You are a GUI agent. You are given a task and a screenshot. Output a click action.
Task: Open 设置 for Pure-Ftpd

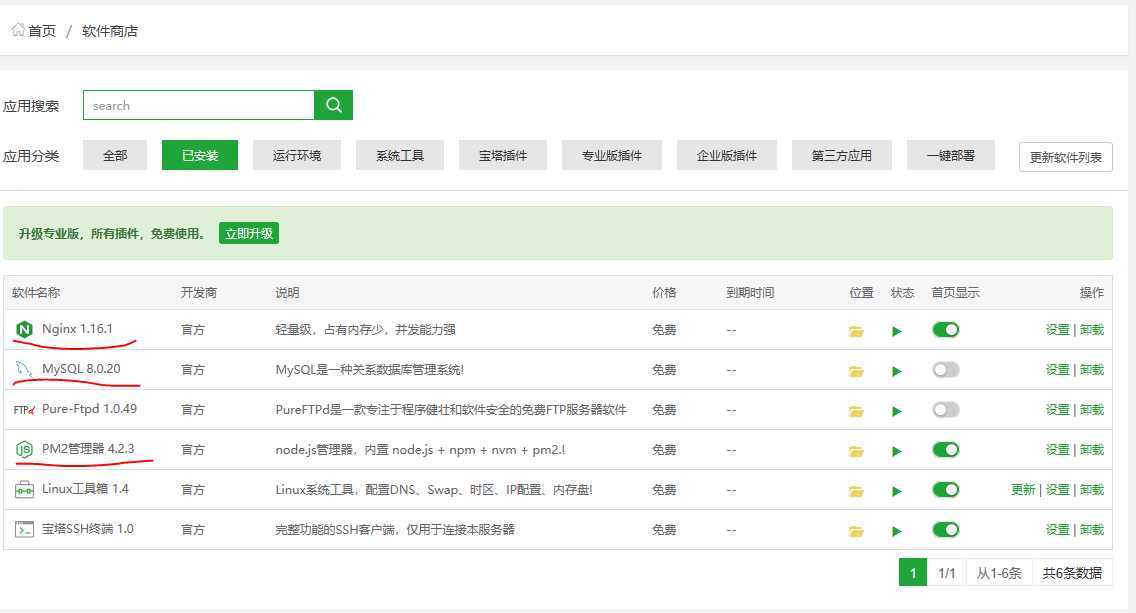coord(1057,409)
